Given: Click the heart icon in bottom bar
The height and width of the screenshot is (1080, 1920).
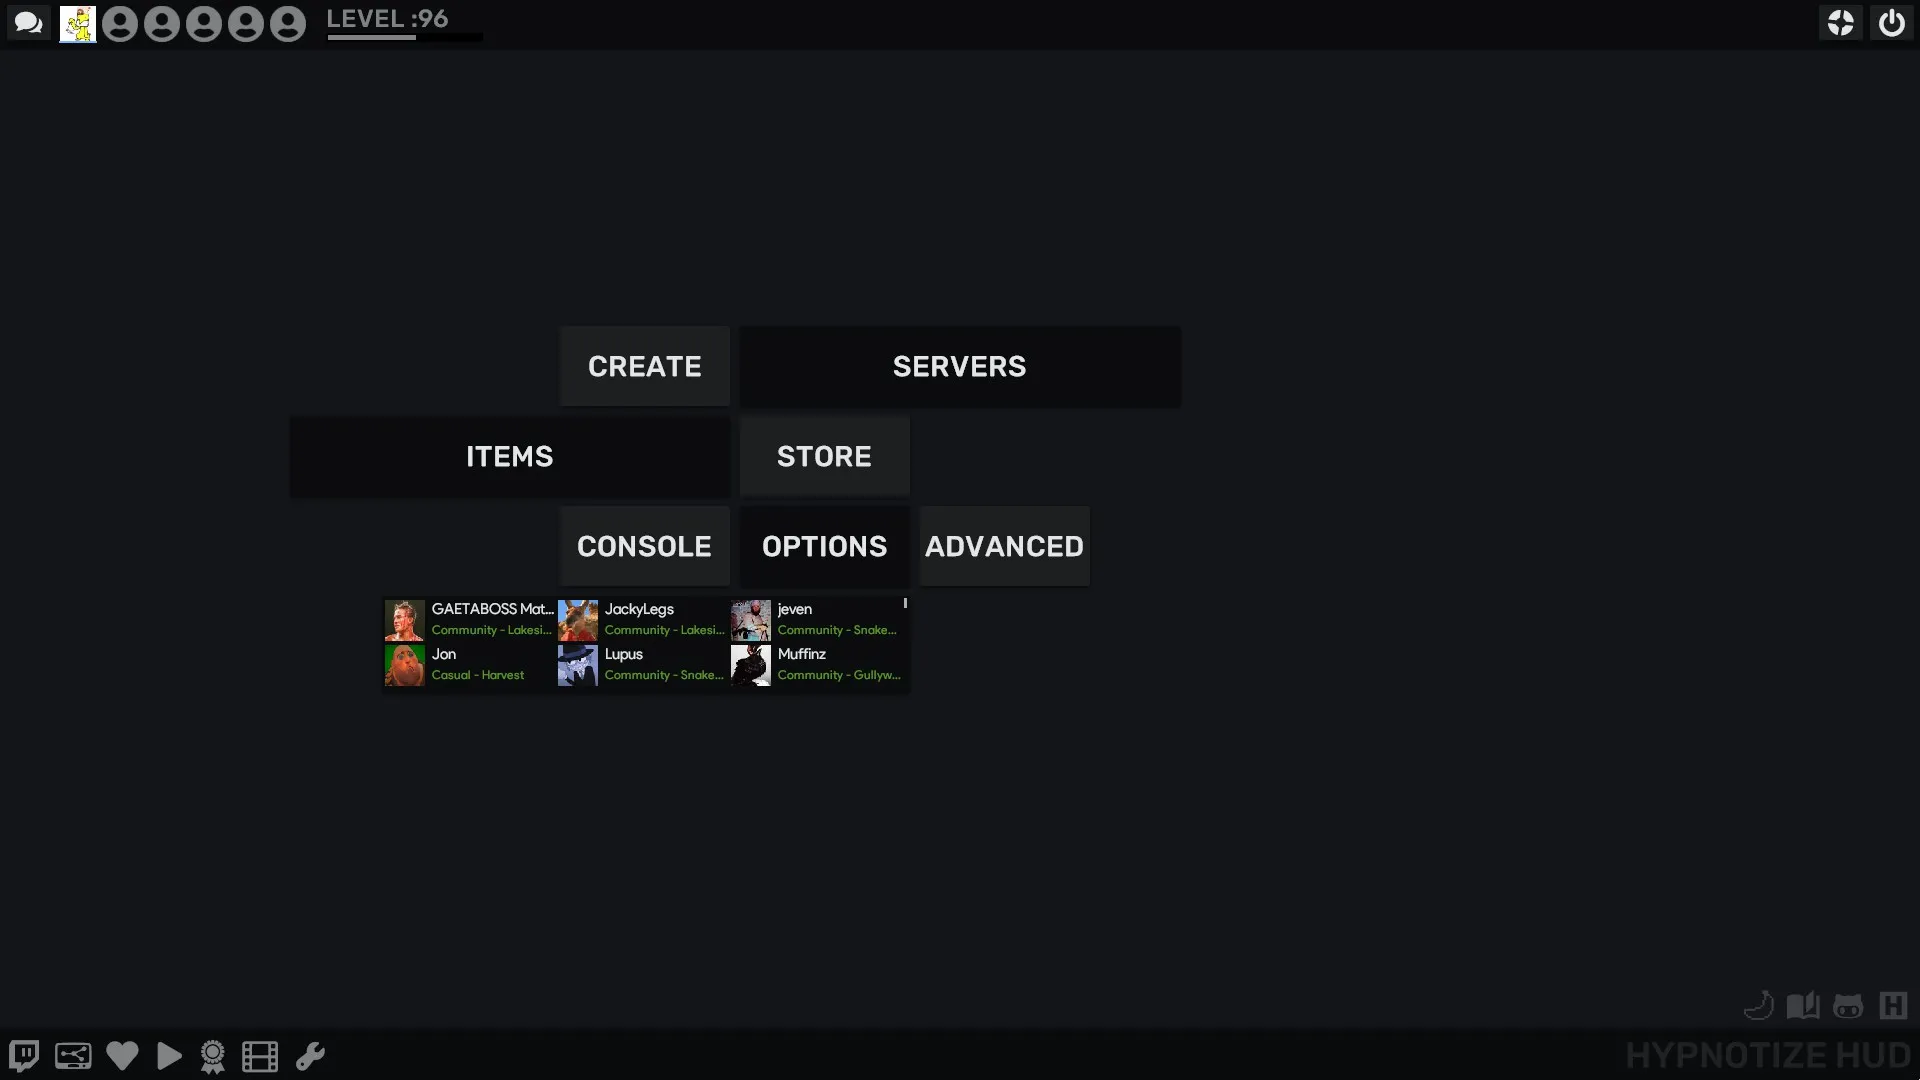Looking at the screenshot, I should click(x=122, y=1056).
